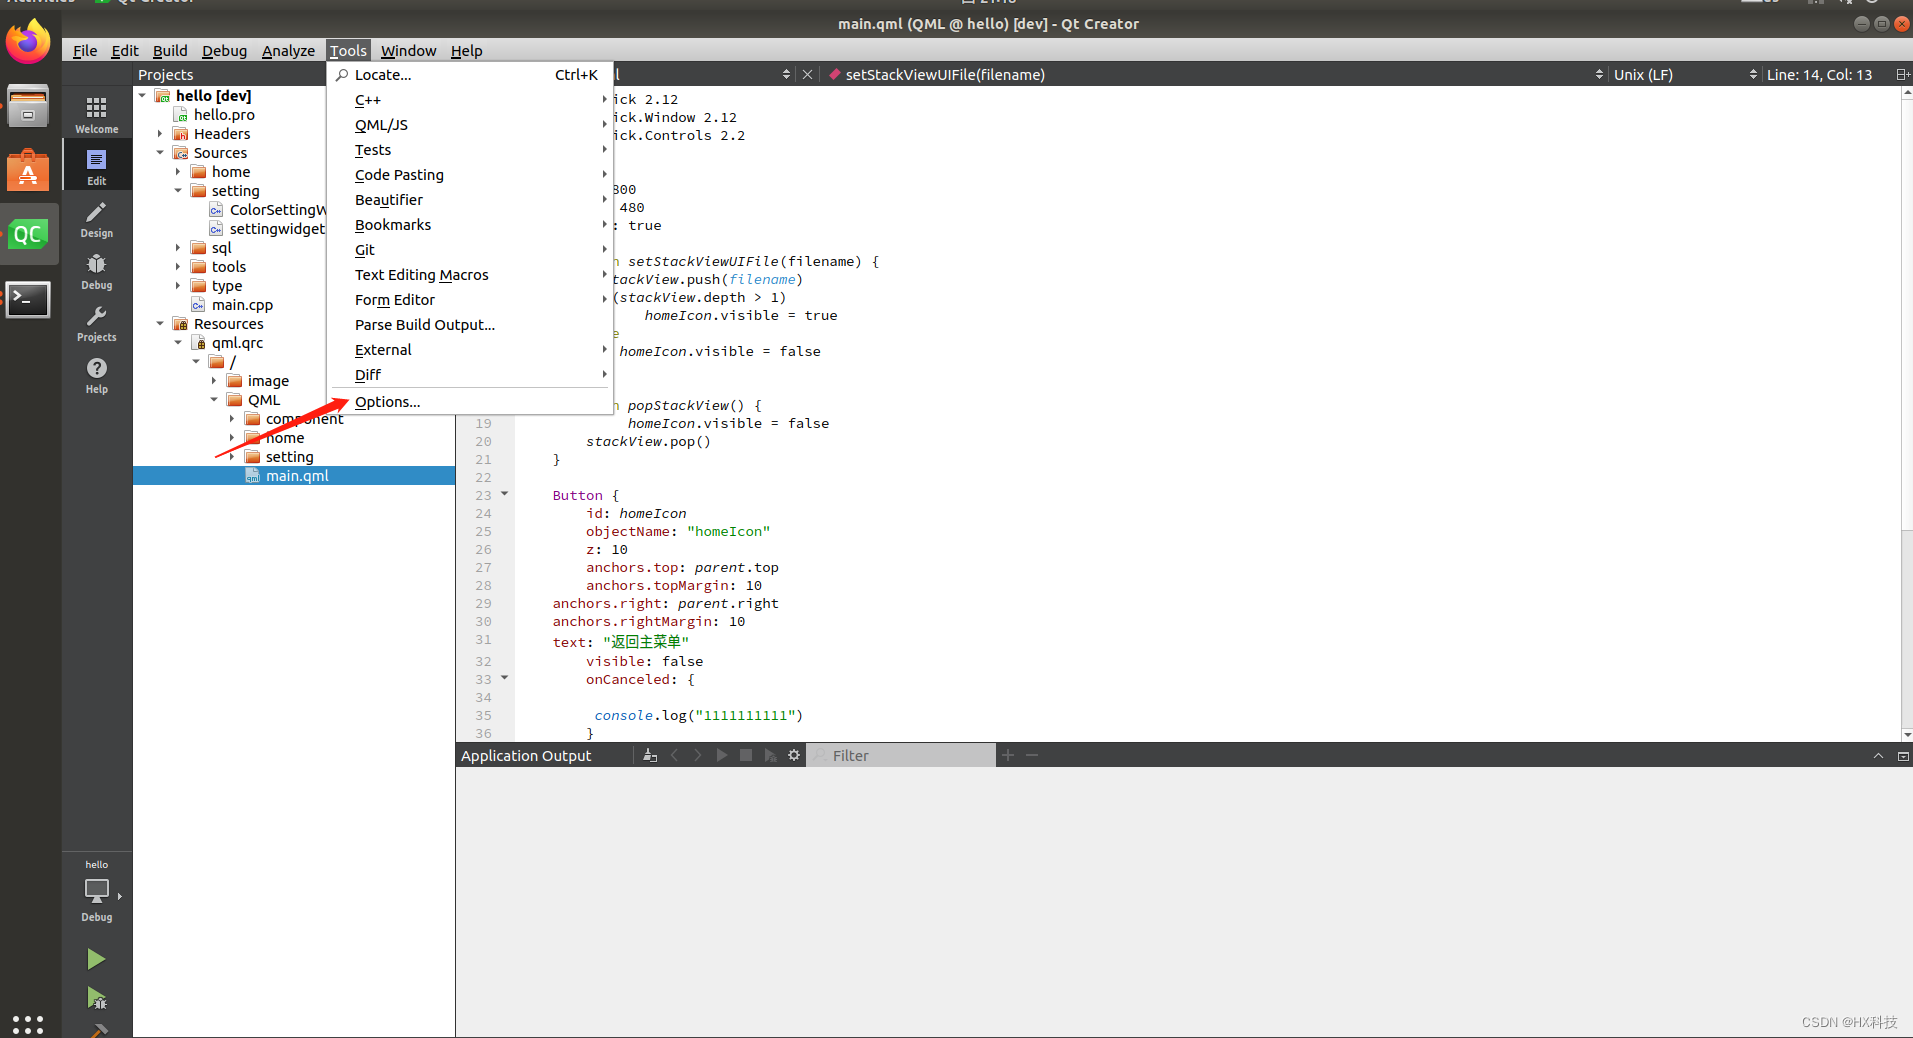
Task: Collapse the QML folder
Action: 214,400
